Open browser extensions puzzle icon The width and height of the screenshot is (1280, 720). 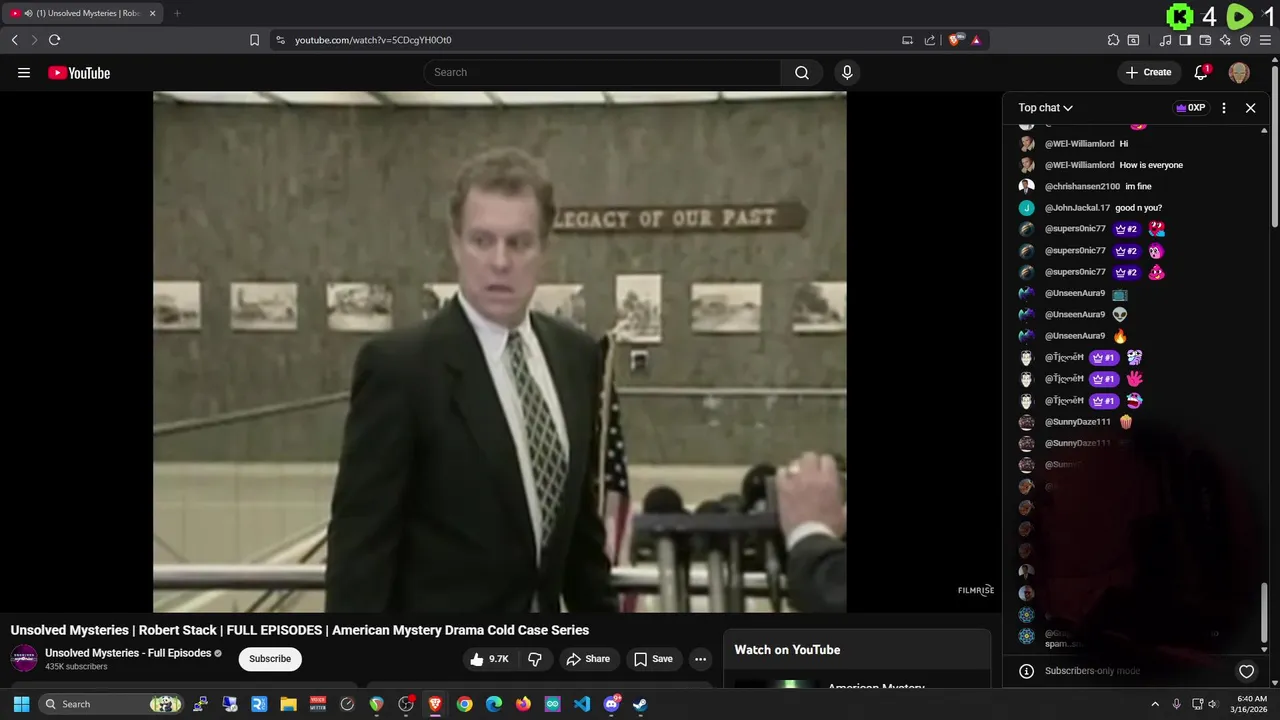[x=1113, y=40]
